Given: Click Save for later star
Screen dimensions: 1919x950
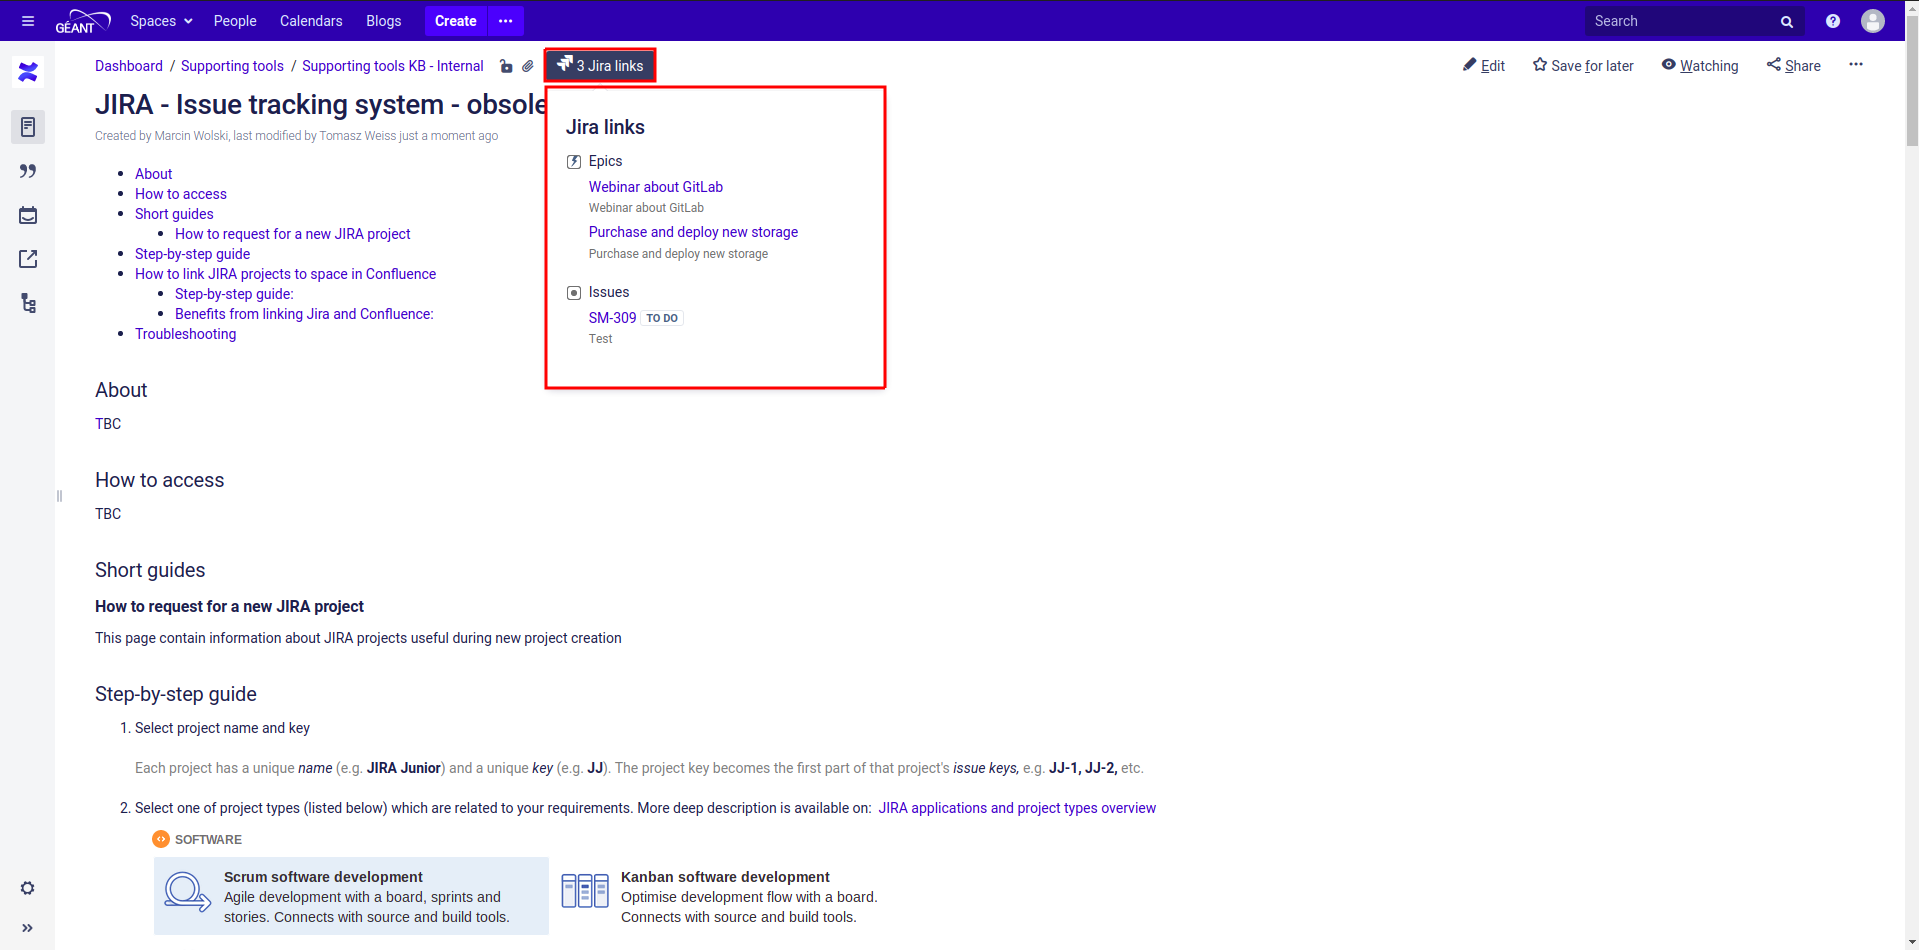Looking at the screenshot, I should tap(1583, 66).
